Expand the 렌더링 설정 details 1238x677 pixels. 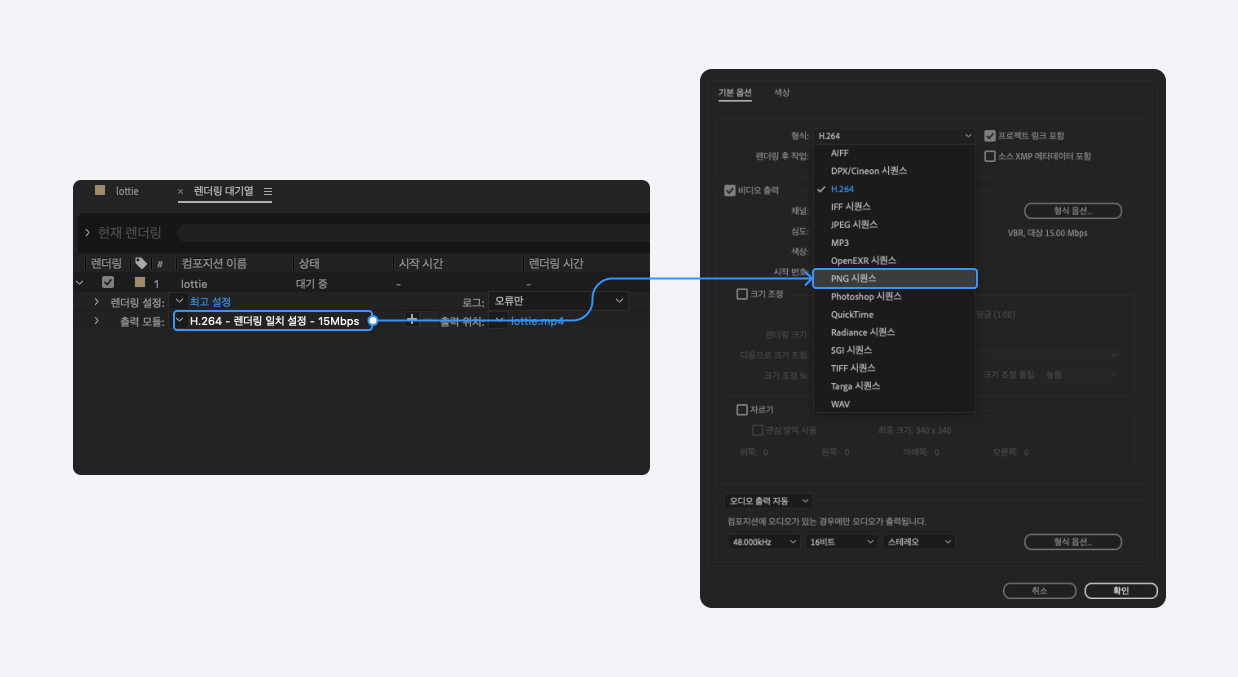pos(97,301)
